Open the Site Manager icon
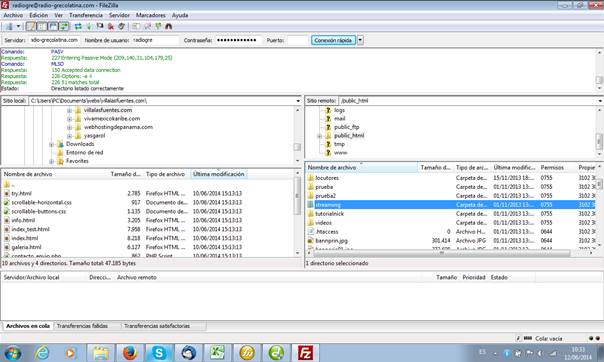The image size is (604, 362). 8,26
